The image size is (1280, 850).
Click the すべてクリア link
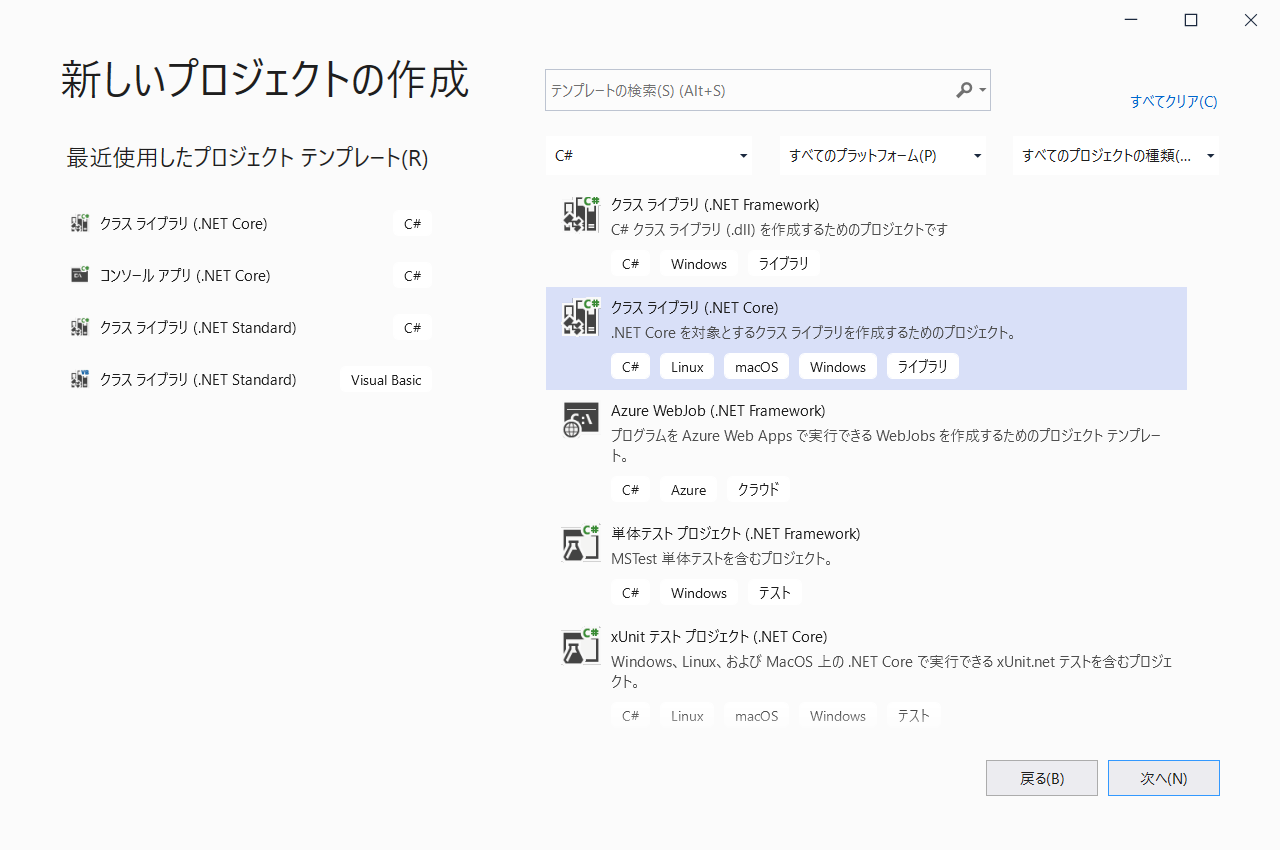1172,101
